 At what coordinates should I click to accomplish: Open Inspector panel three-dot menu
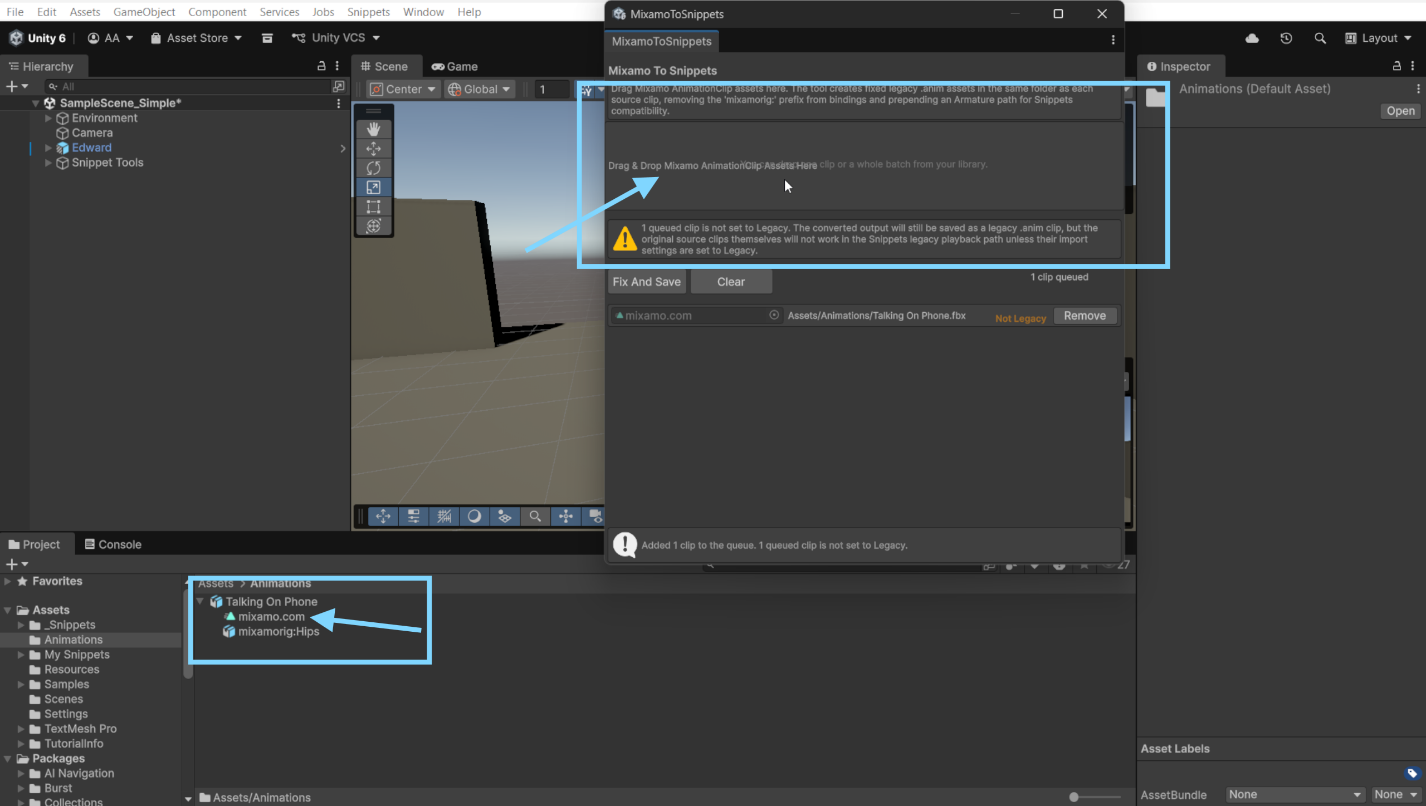[1415, 66]
